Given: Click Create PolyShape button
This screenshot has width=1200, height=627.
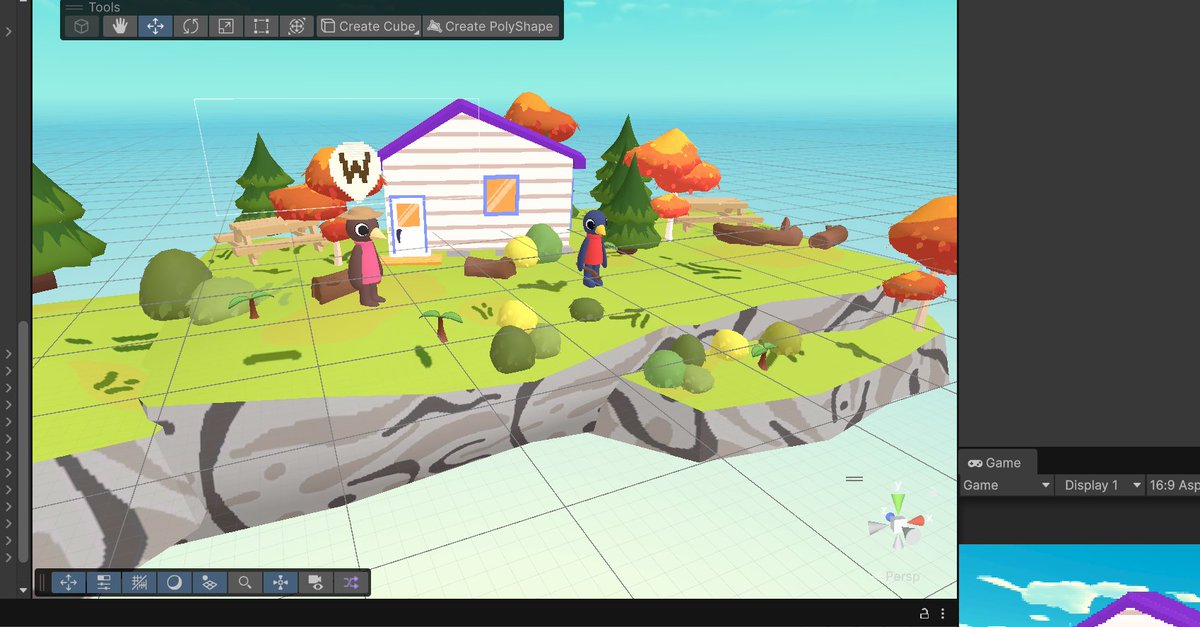Looking at the screenshot, I should [490, 26].
